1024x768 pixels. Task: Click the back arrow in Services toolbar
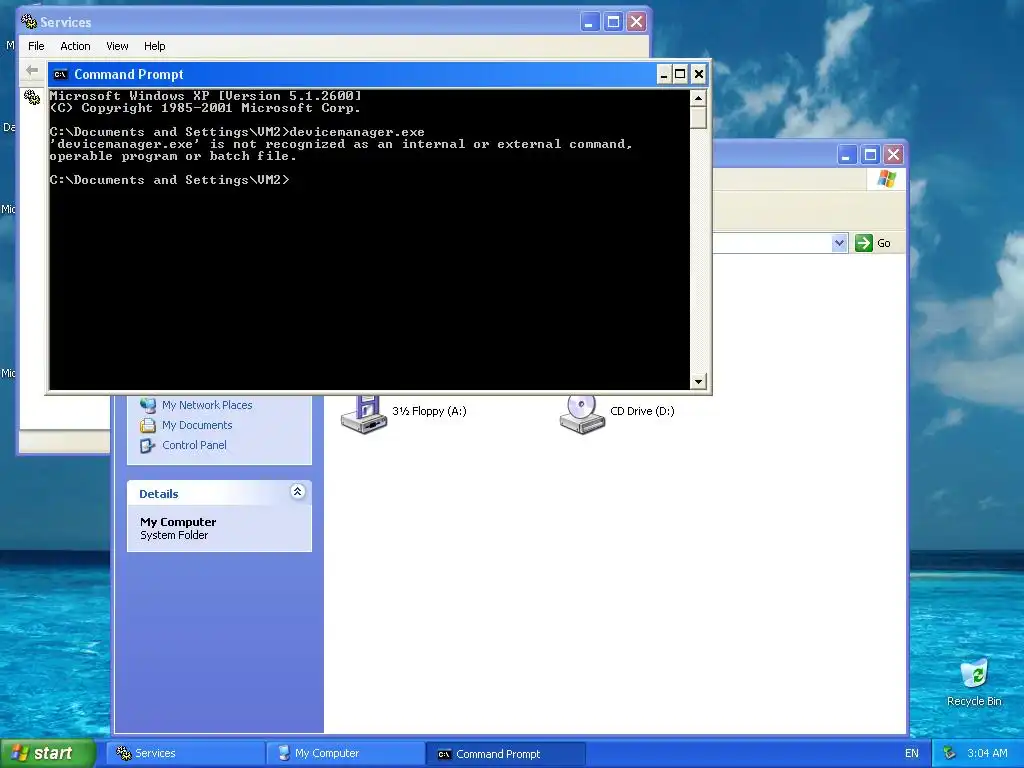[31, 70]
